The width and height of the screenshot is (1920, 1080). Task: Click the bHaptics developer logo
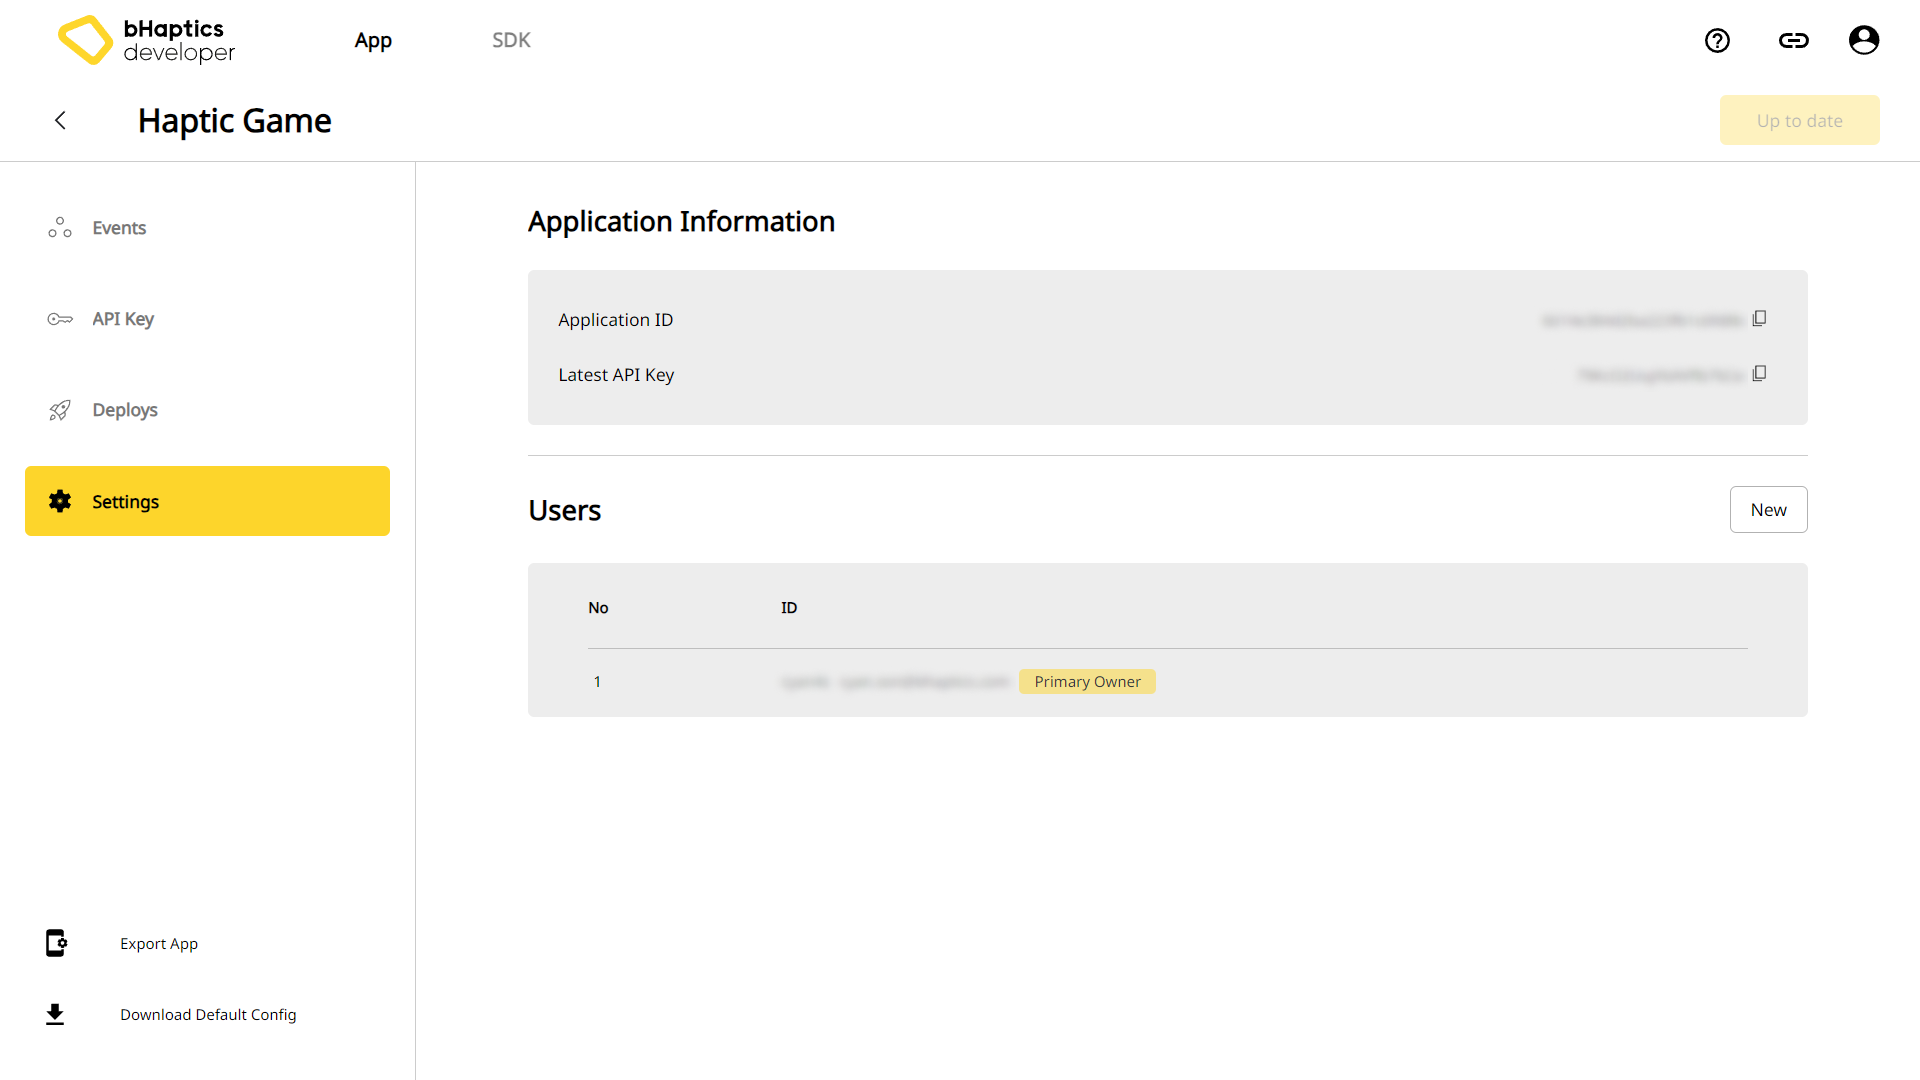[x=147, y=40]
